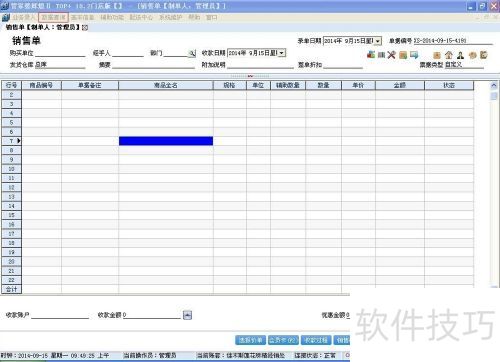500x362 pixels.
Task: Click the person silhouette toolbar icon
Action: 460,55
